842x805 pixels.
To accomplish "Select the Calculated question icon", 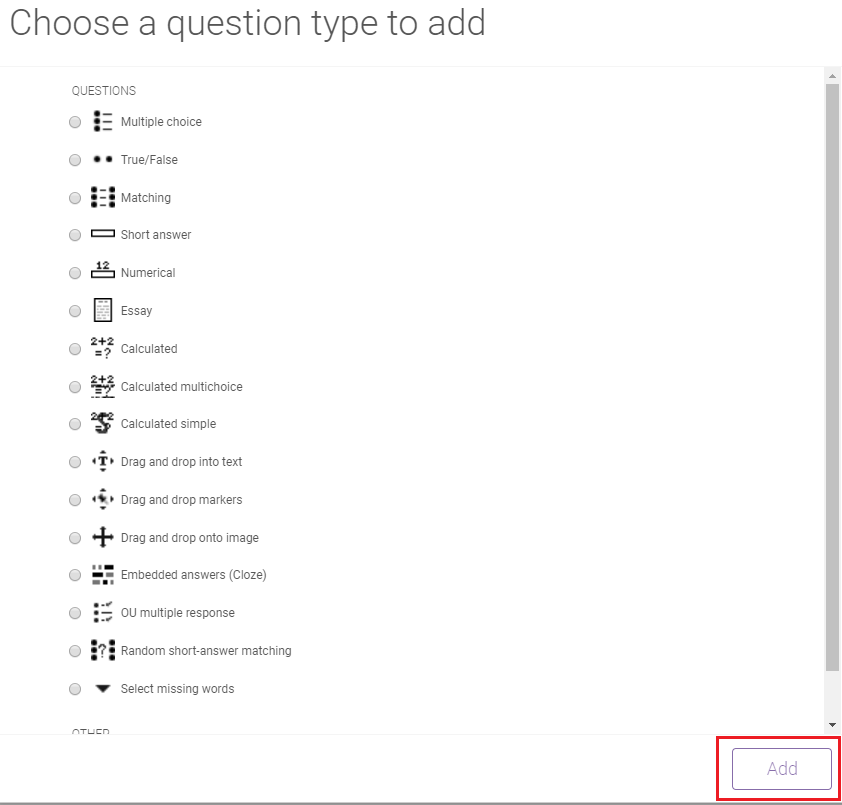I will click(x=102, y=348).
